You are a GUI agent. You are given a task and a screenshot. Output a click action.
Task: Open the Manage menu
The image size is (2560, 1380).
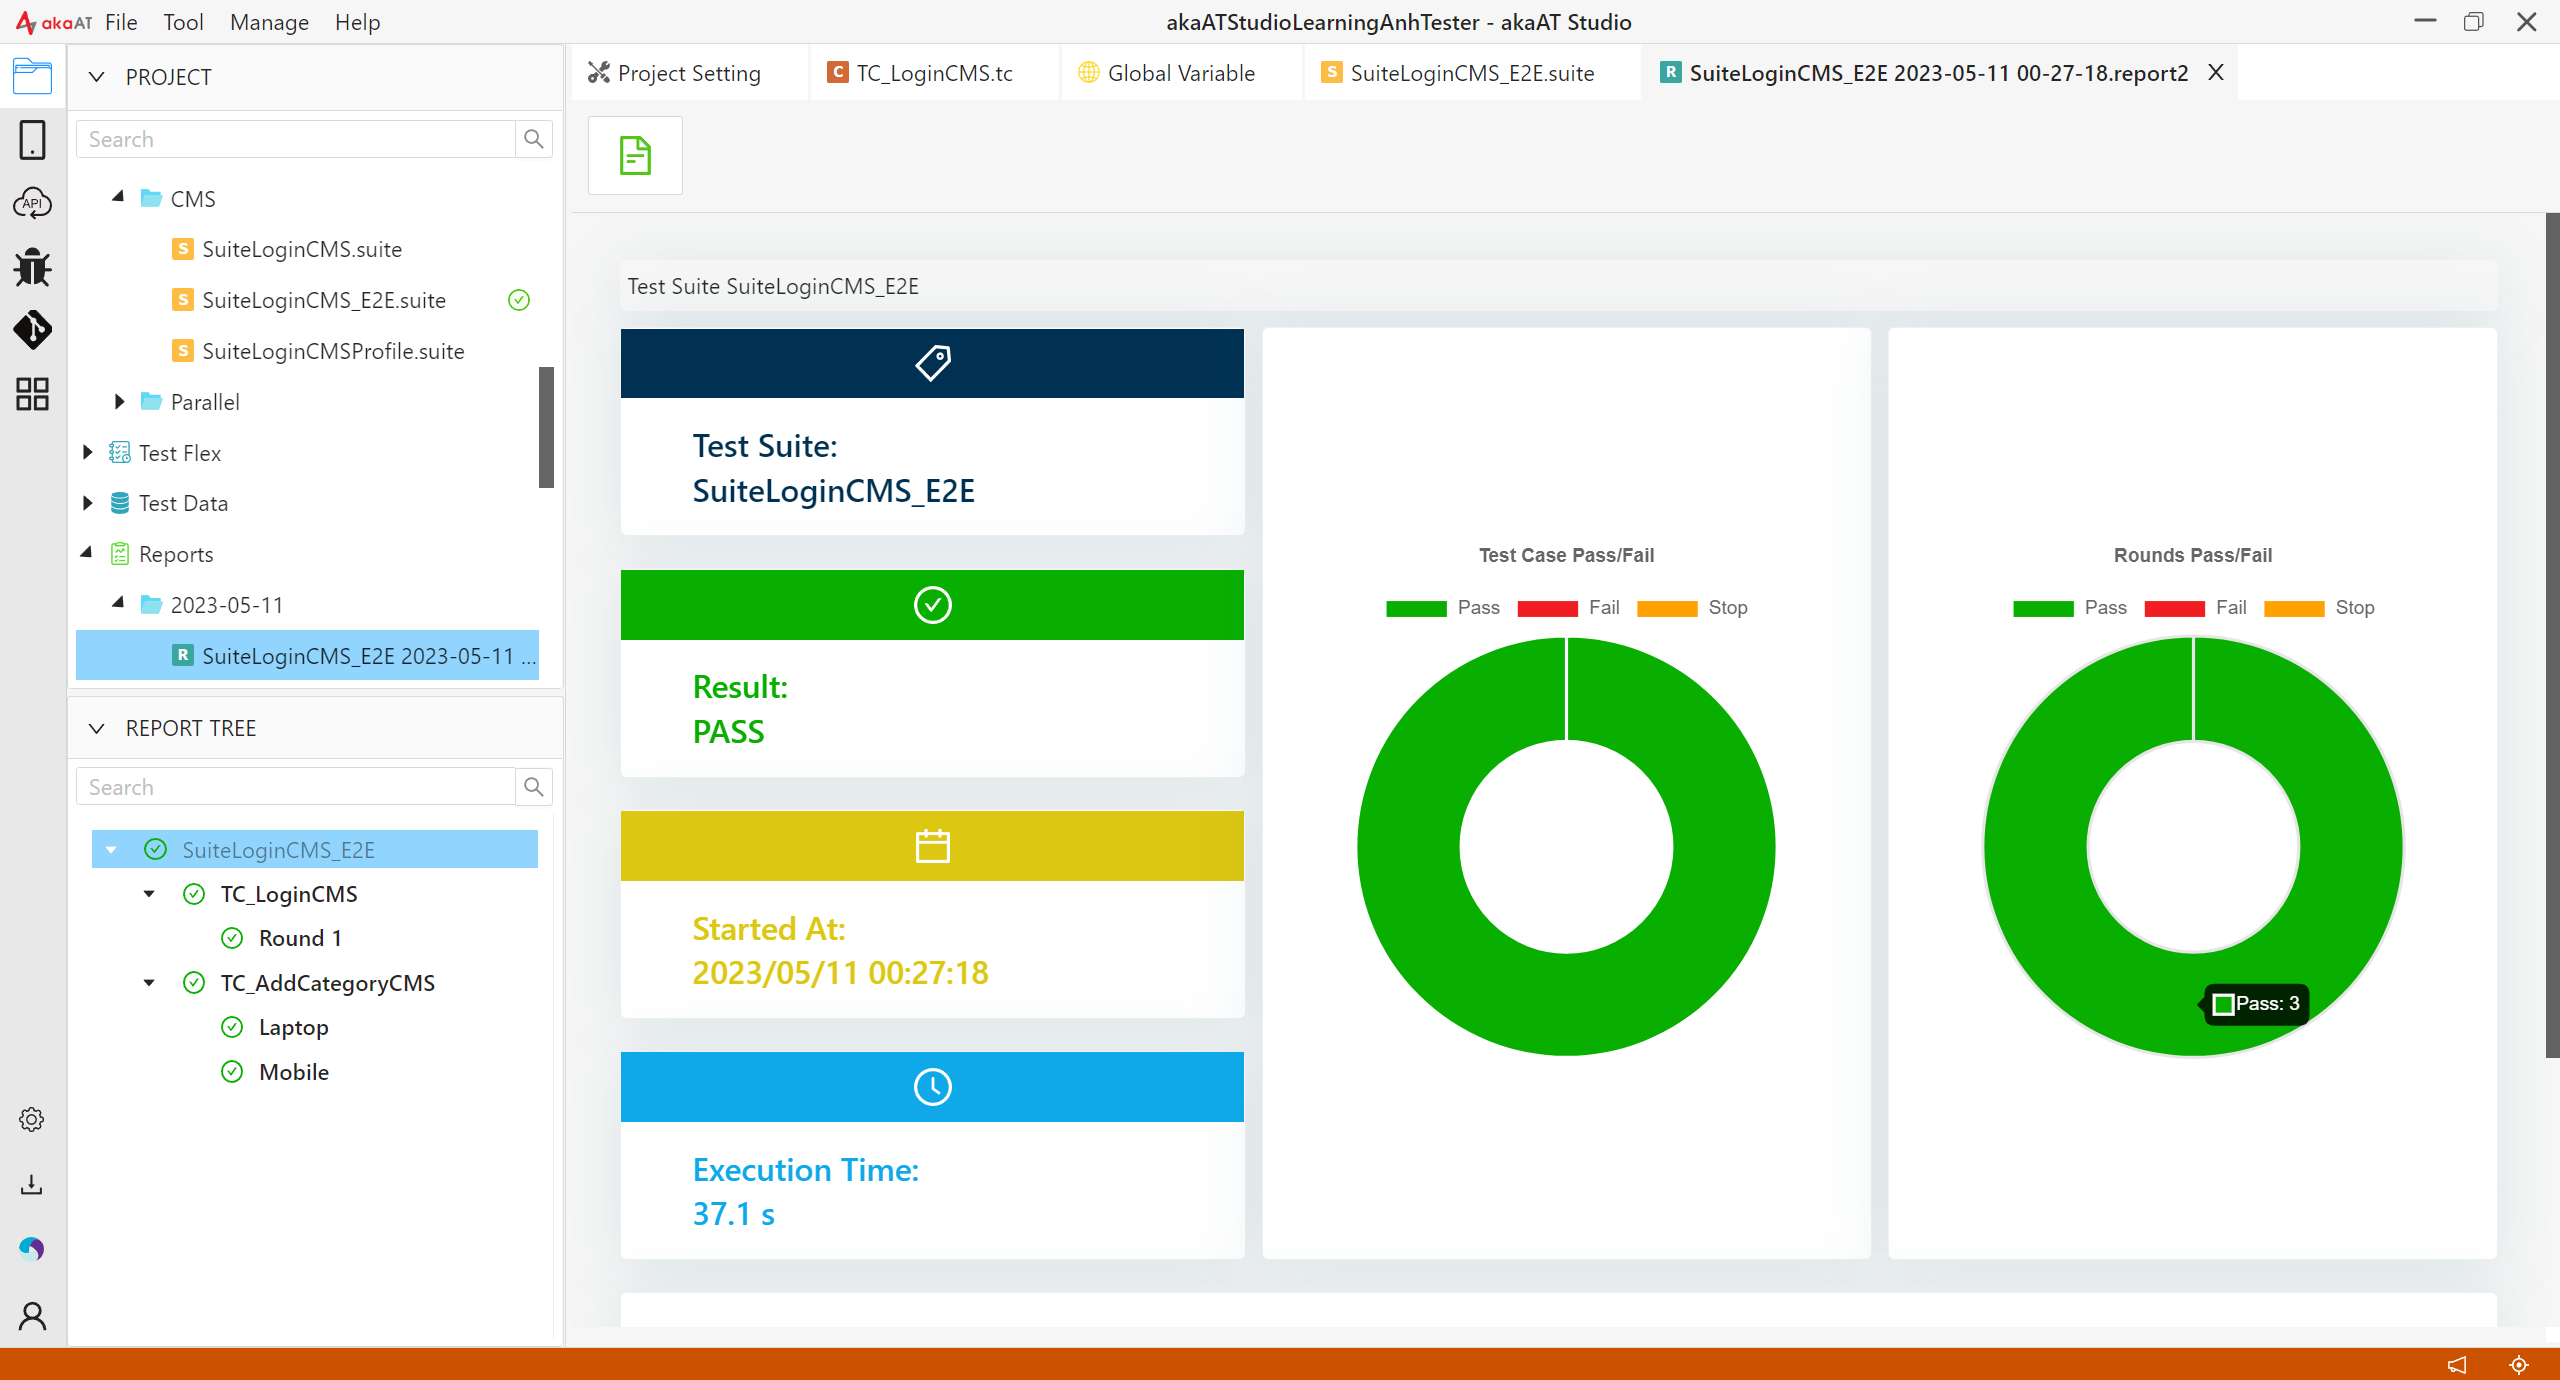pyautogui.click(x=269, y=22)
